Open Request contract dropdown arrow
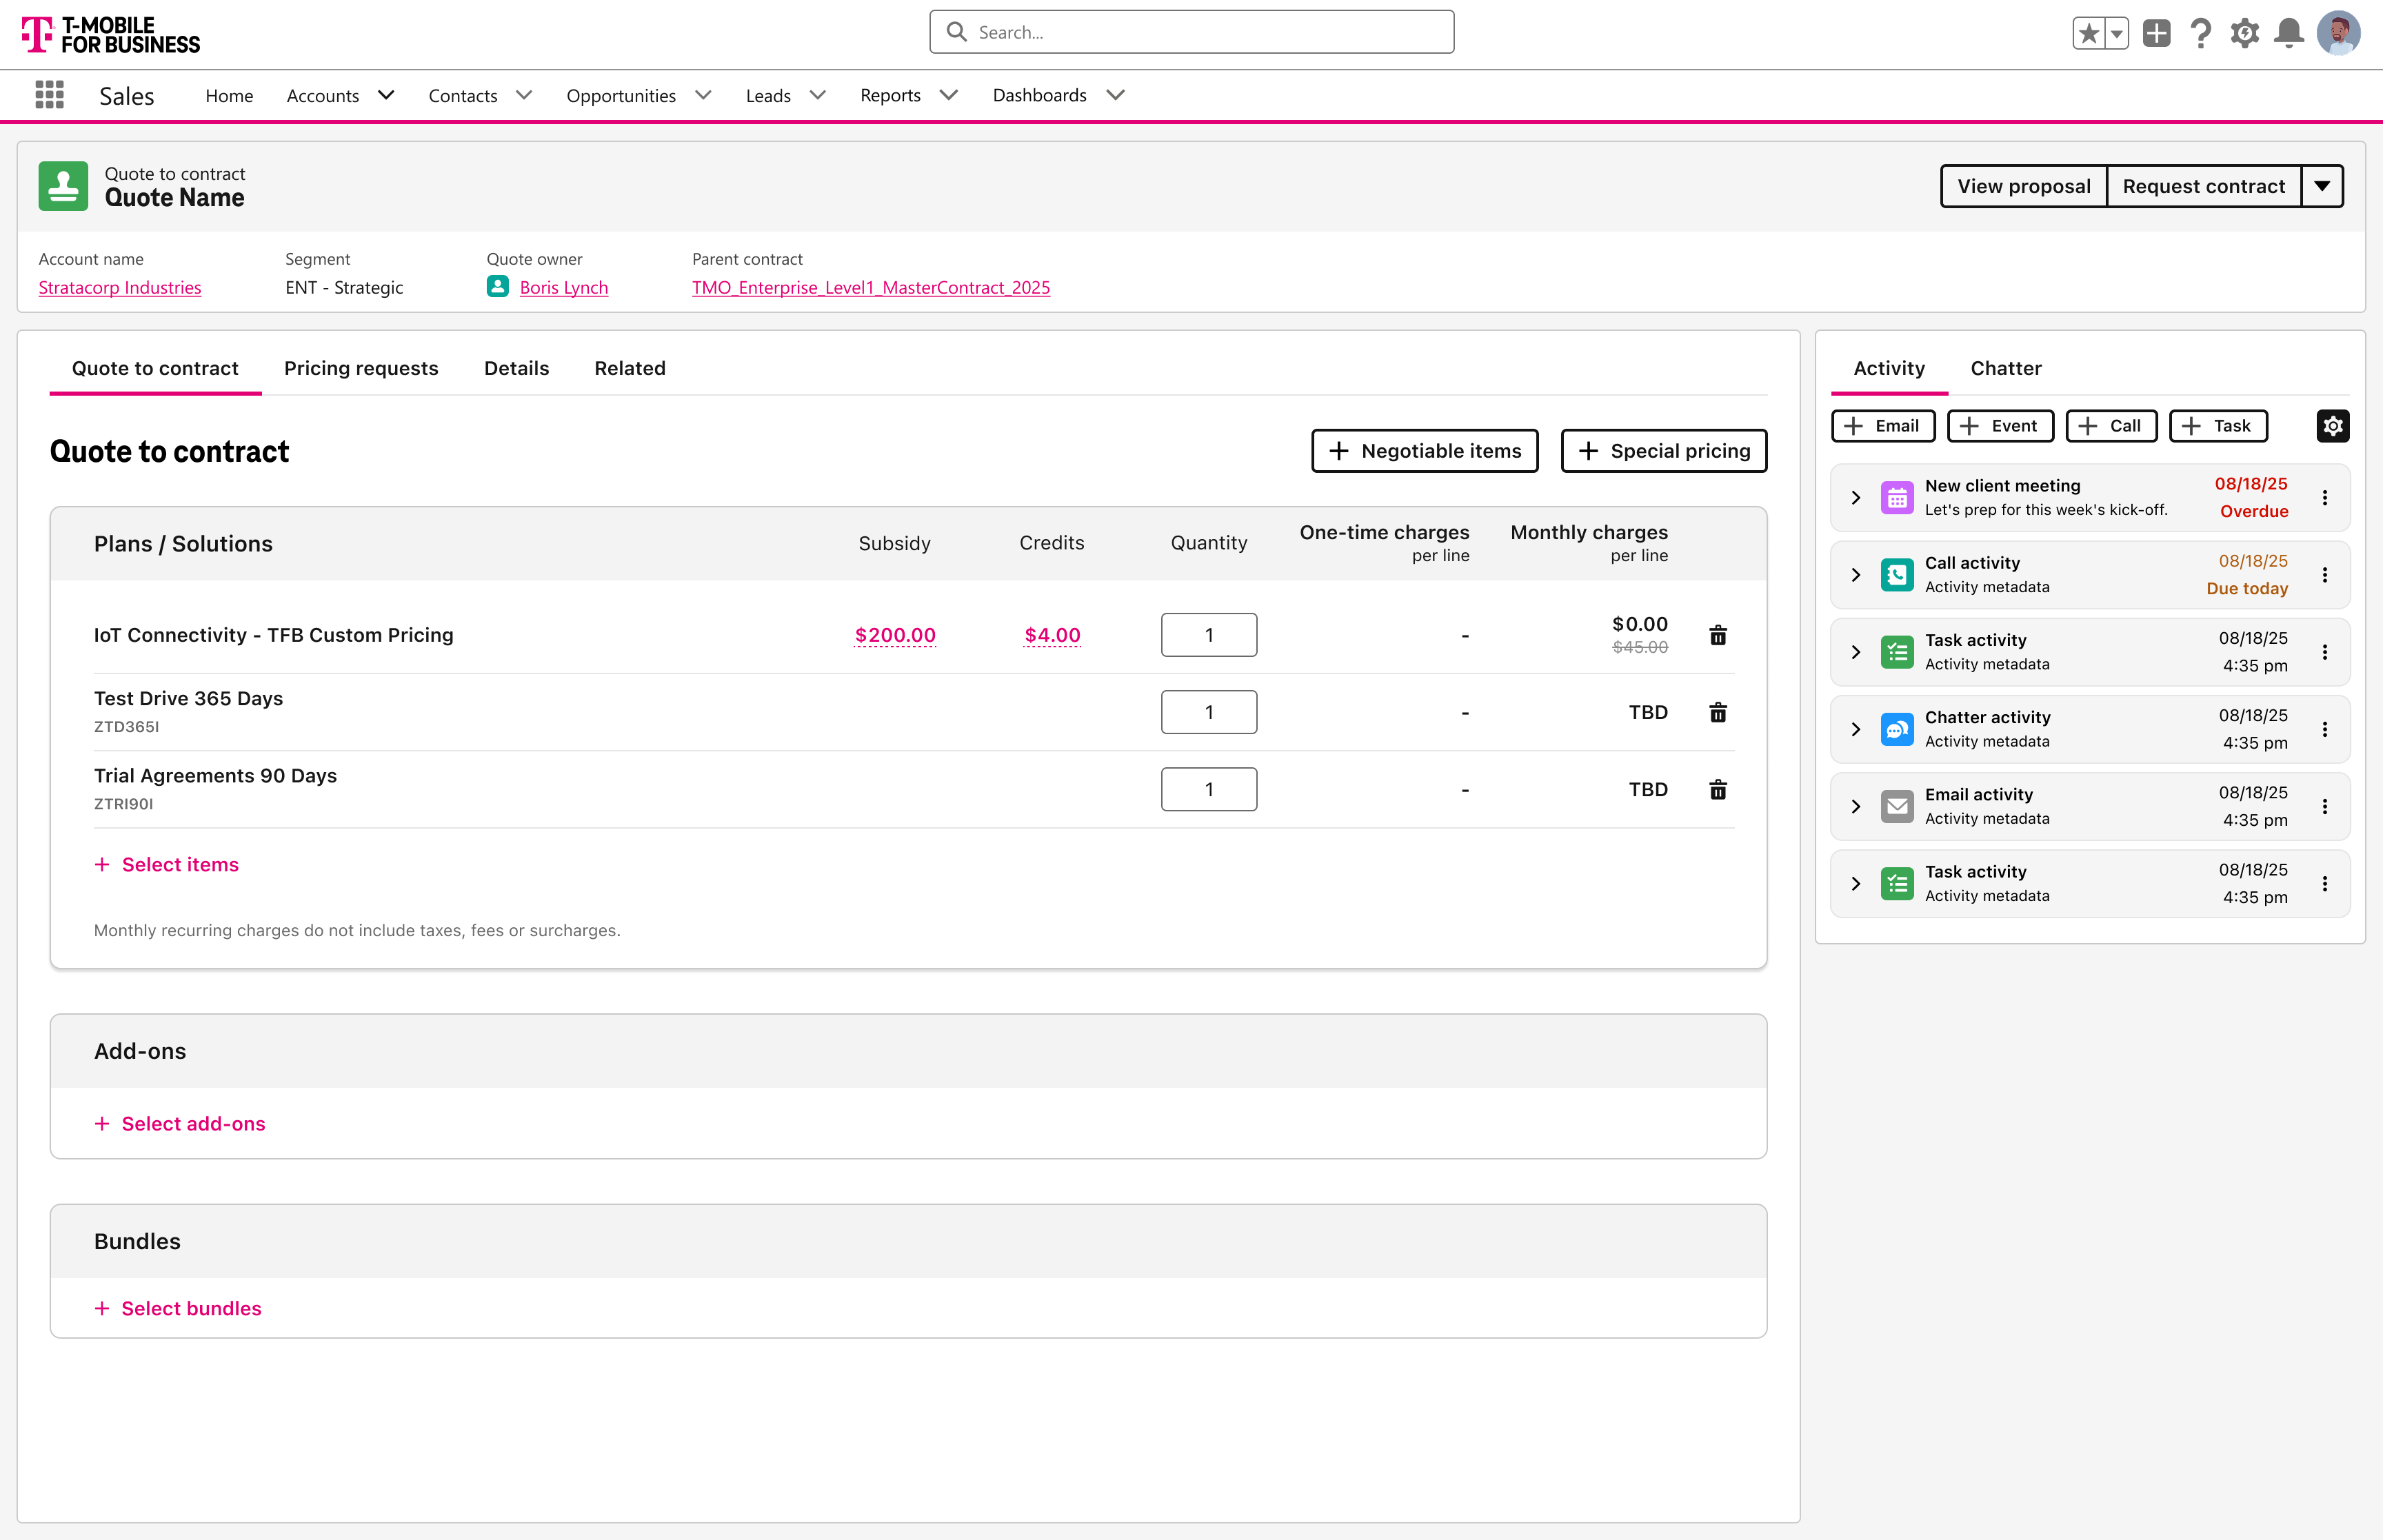This screenshot has width=2383, height=1540. click(x=2322, y=186)
